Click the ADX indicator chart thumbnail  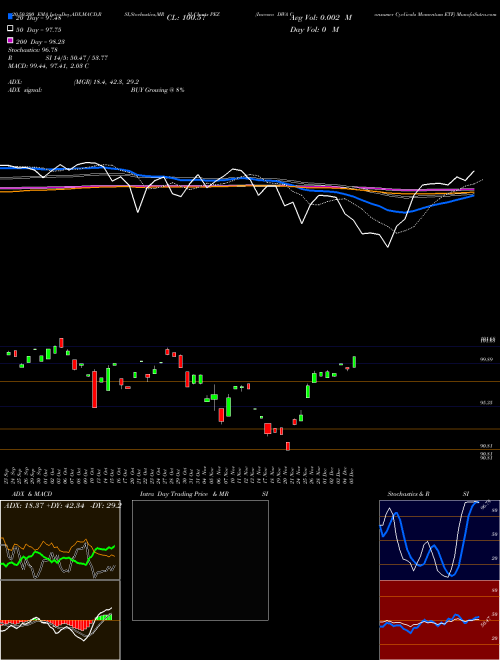60,540
